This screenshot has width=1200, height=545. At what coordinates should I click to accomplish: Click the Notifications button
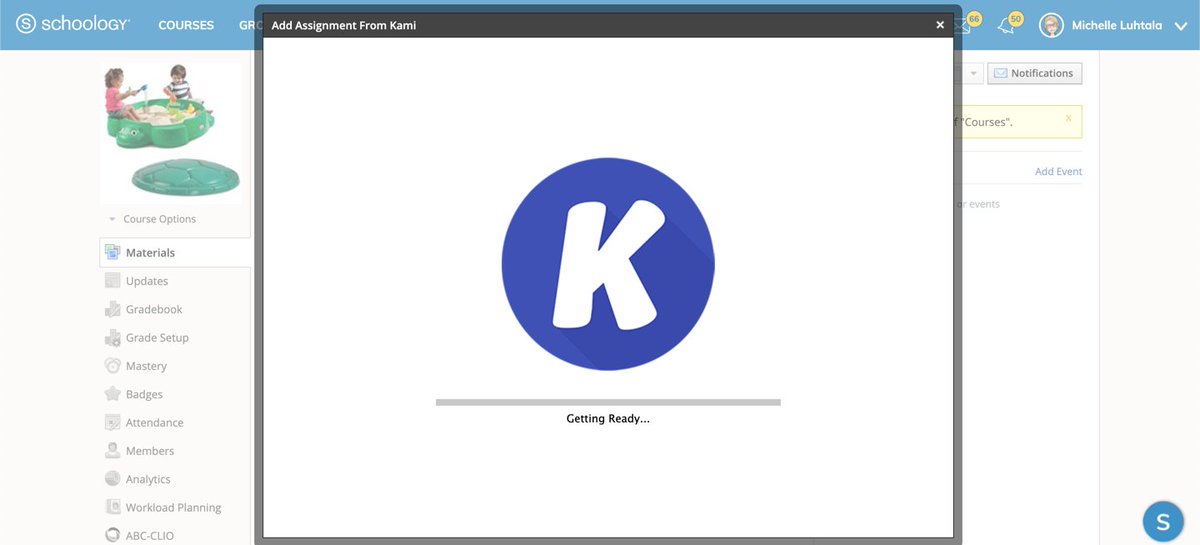click(1034, 73)
